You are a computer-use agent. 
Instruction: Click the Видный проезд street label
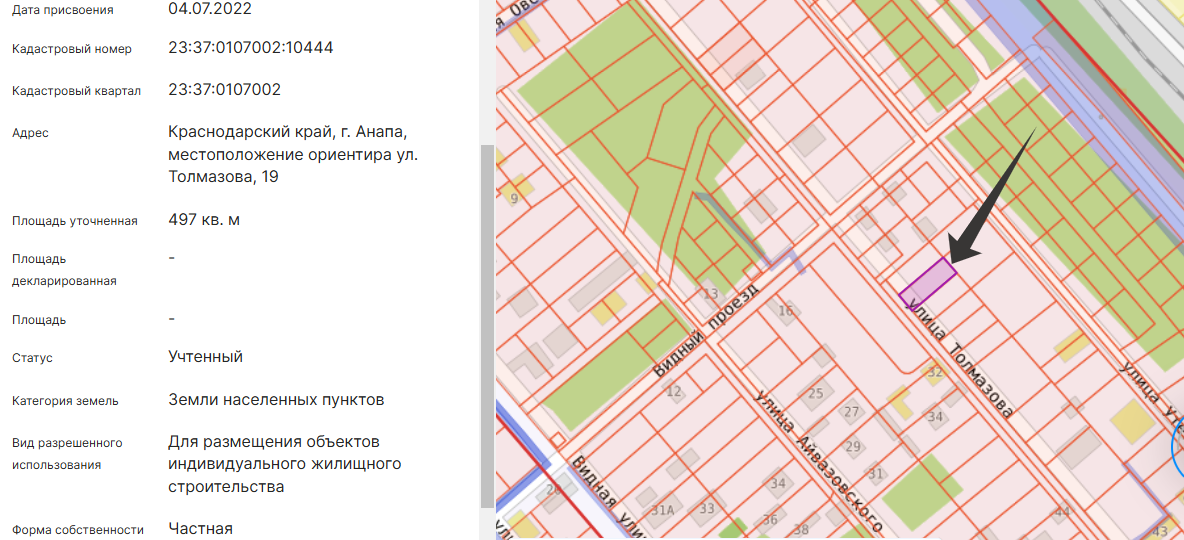705,329
